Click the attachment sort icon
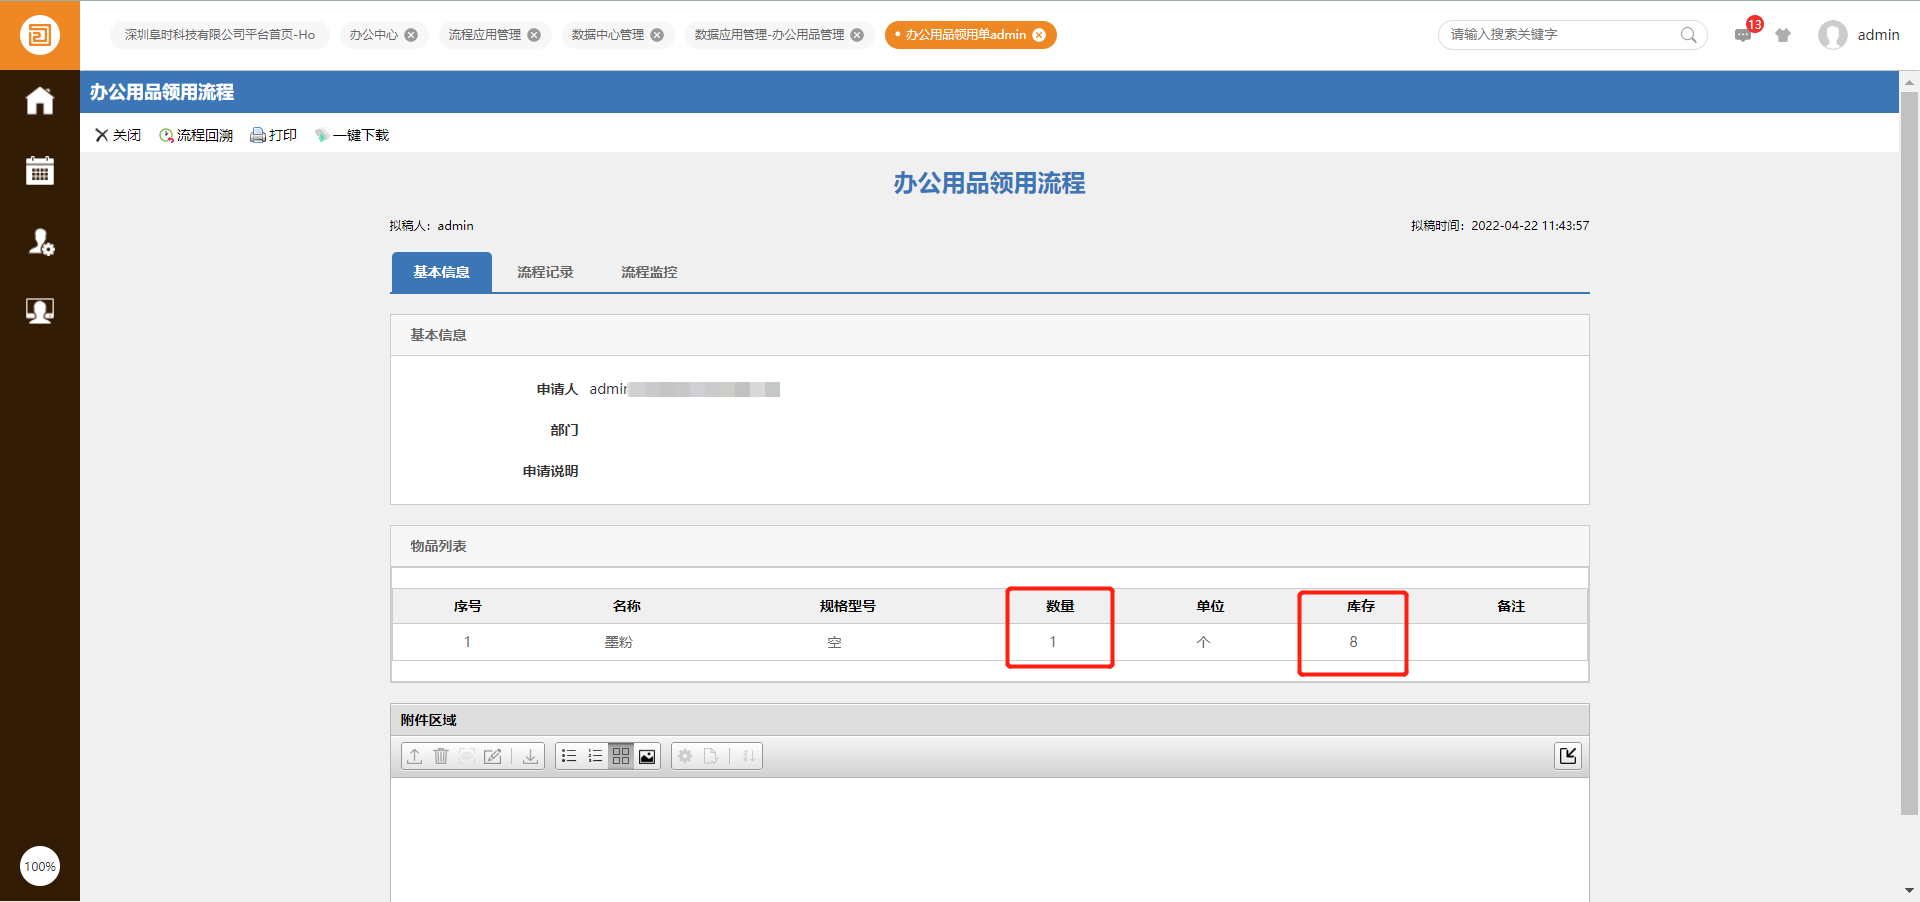 (748, 756)
